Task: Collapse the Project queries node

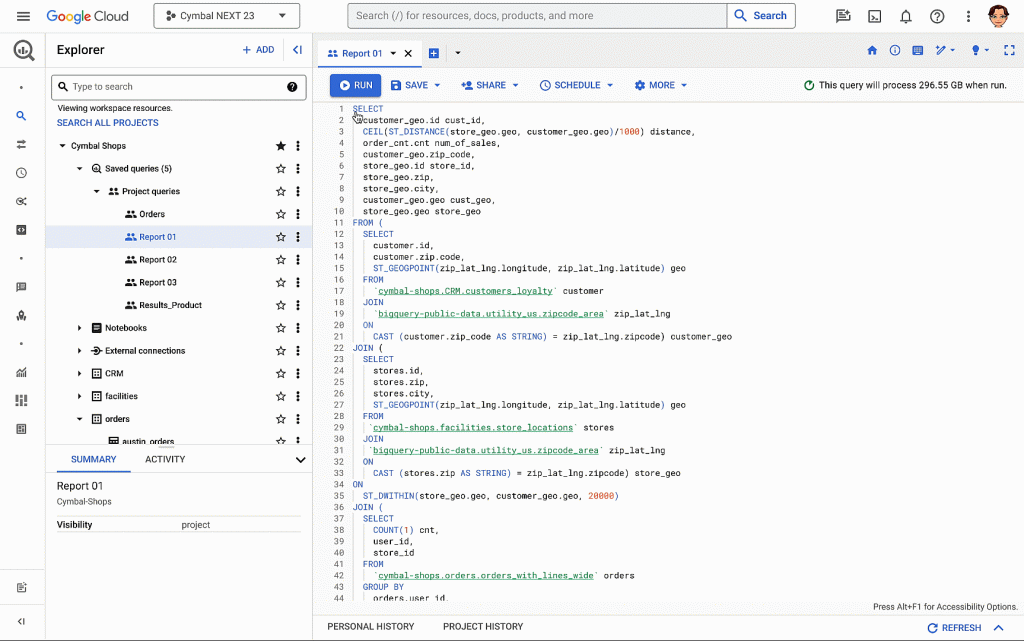Action: 97,191
